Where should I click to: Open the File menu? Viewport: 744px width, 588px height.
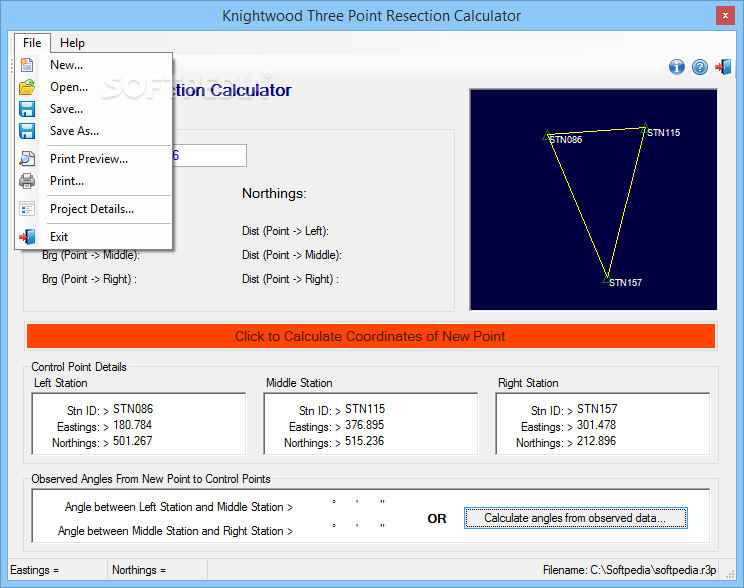[32, 43]
